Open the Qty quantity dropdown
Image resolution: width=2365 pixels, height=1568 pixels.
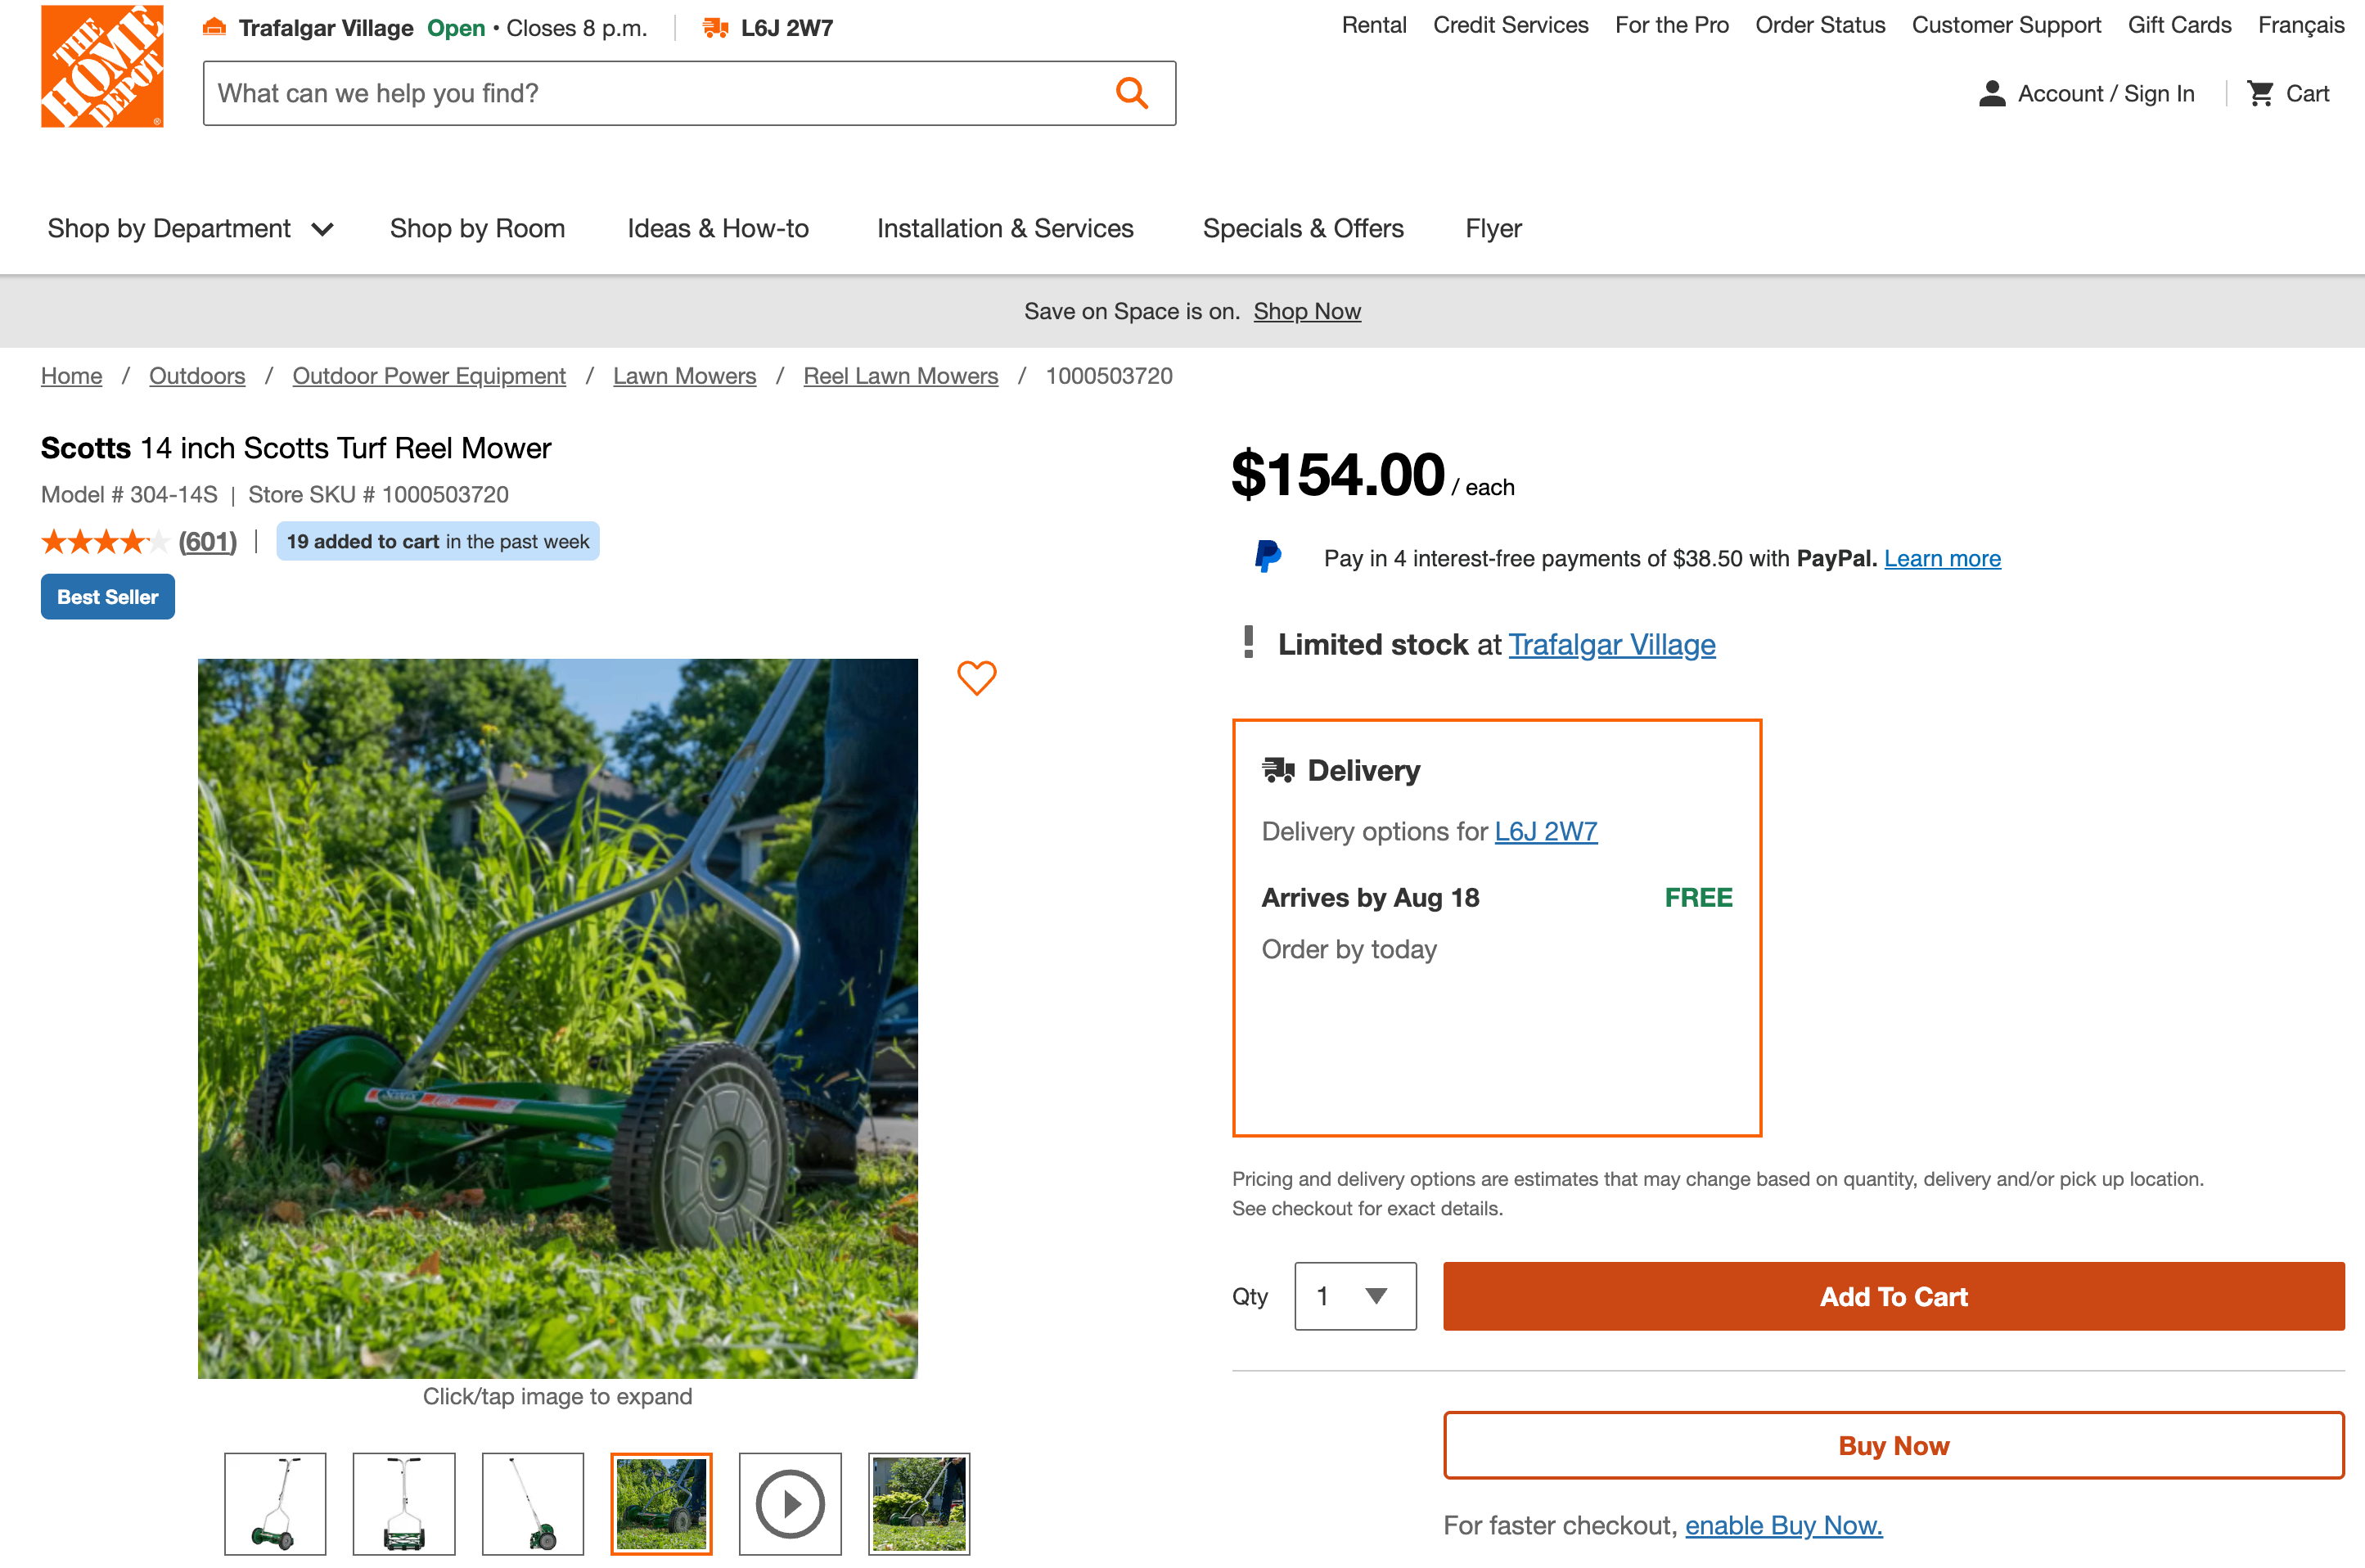pos(1355,1296)
